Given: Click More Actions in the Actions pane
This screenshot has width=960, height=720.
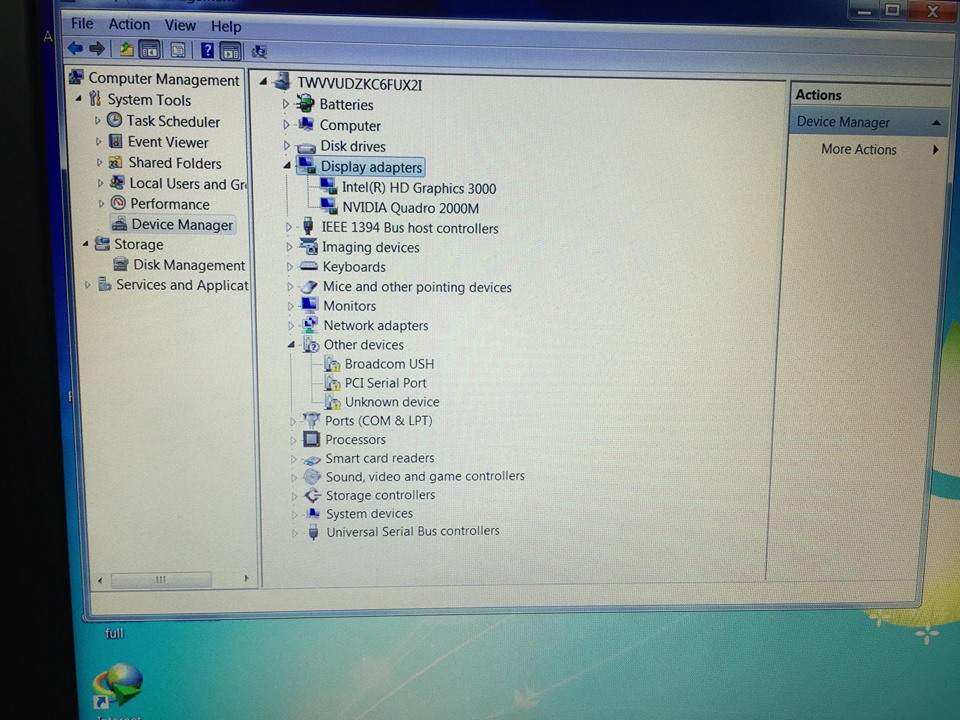Looking at the screenshot, I should pos(858,149).
